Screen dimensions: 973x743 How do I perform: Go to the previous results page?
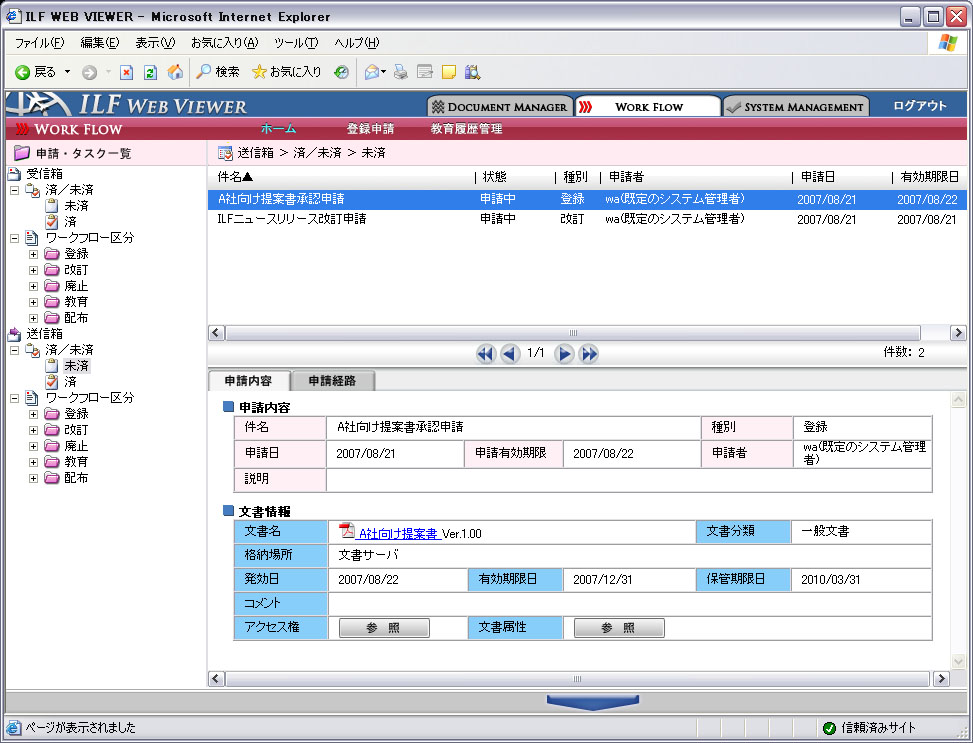(x=510, y=354)
